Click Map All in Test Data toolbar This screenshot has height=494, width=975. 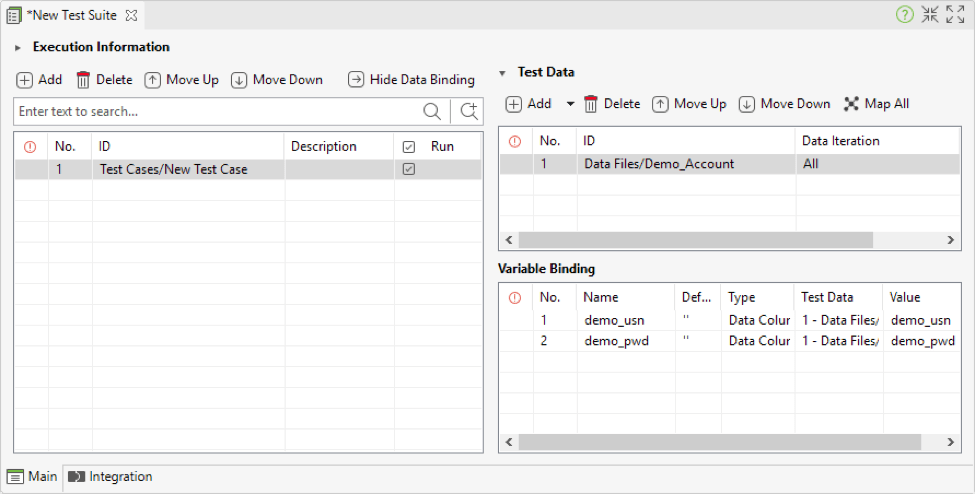pyautogui.click(x=877, y=104)
